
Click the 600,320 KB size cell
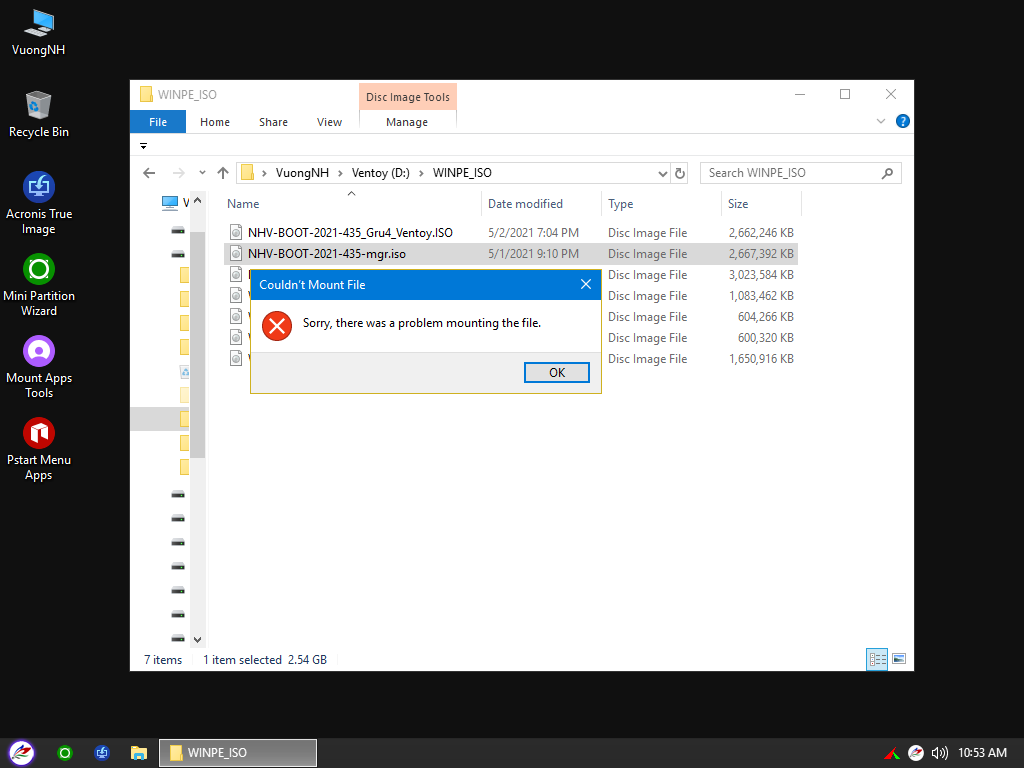765,338
